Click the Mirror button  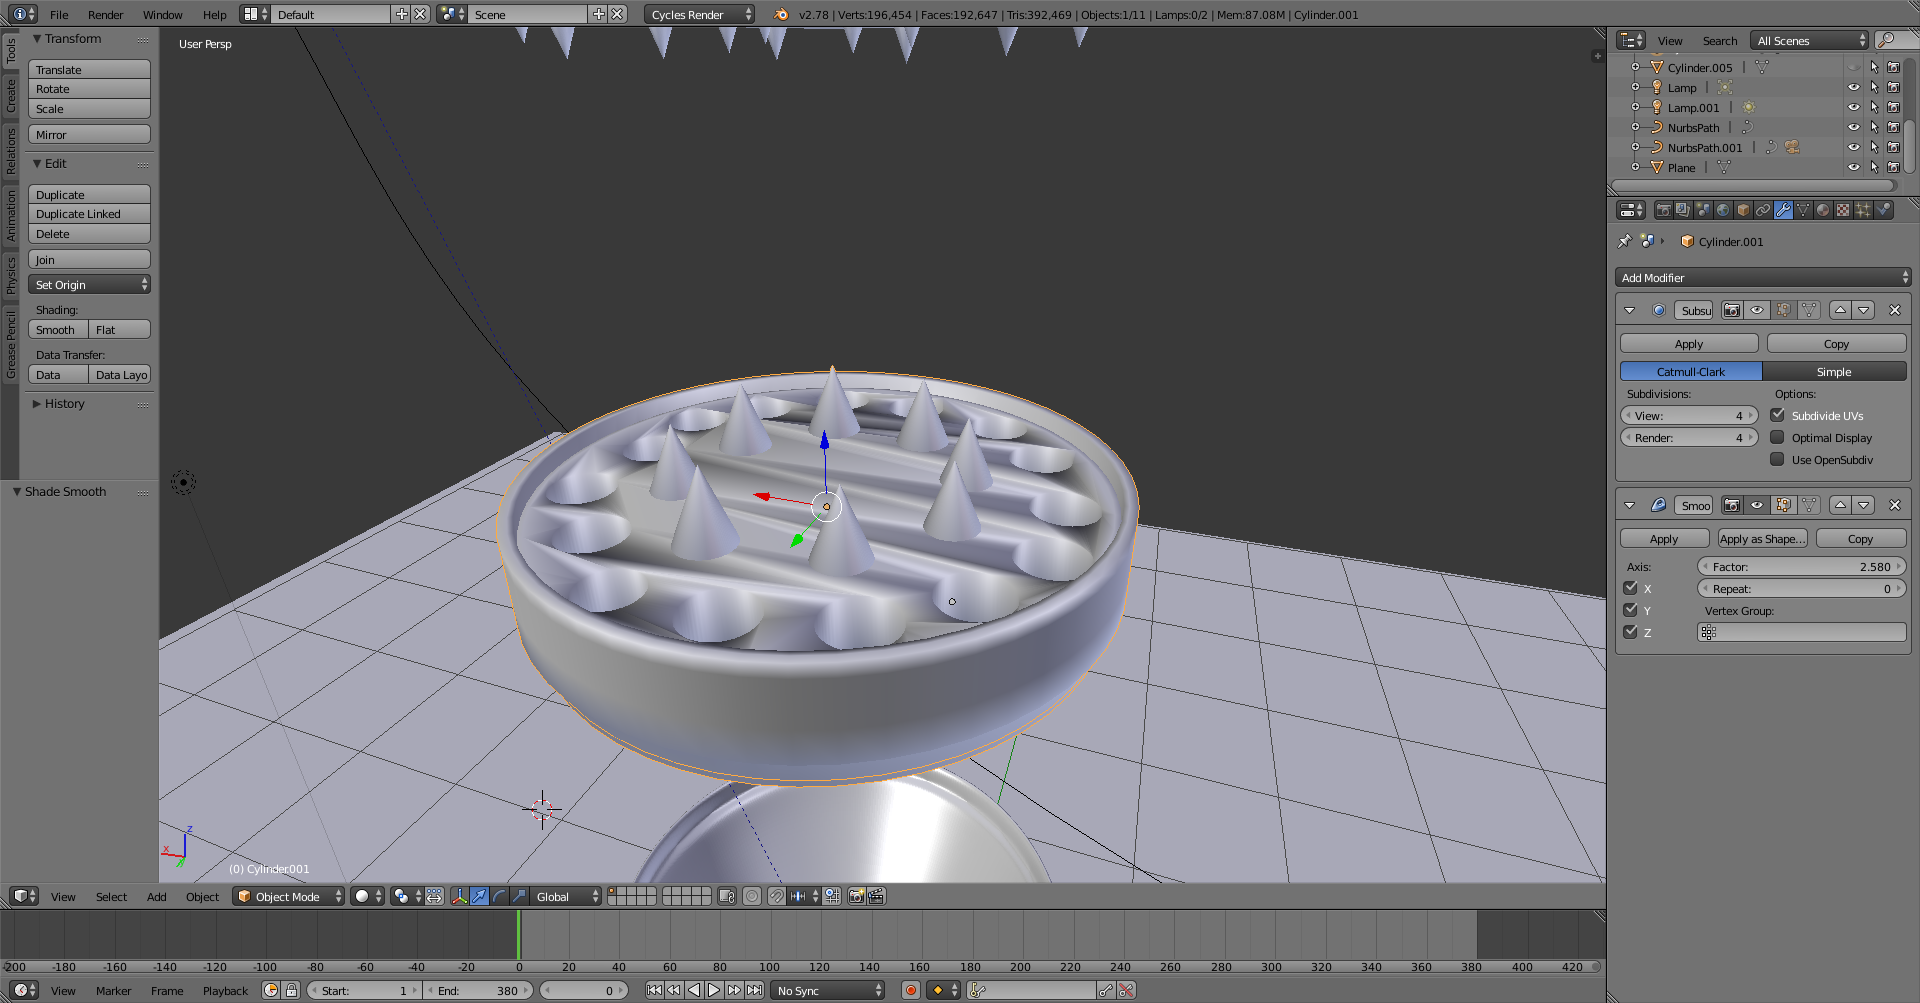pyautogui.click(x=89, y=134)
